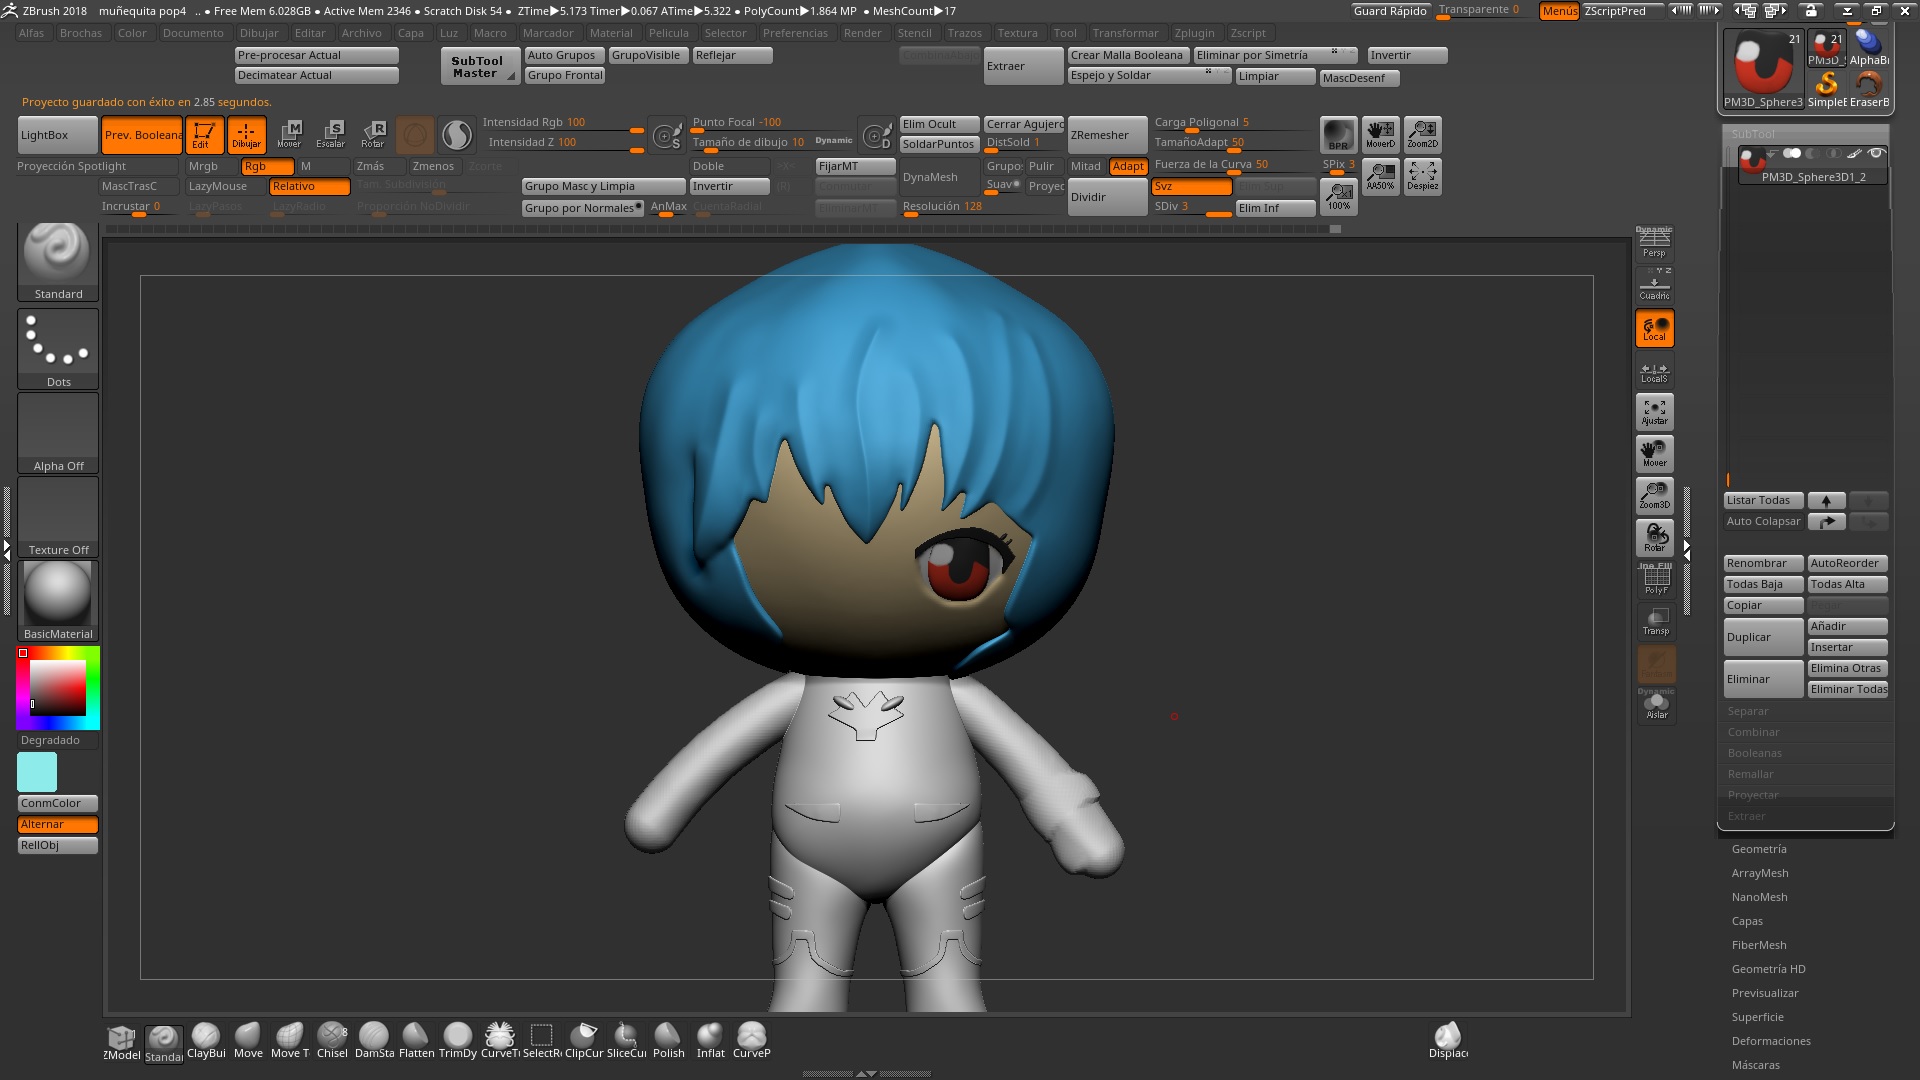
Task: Toggle Rgb paint mode
Action: click(267, 167)
